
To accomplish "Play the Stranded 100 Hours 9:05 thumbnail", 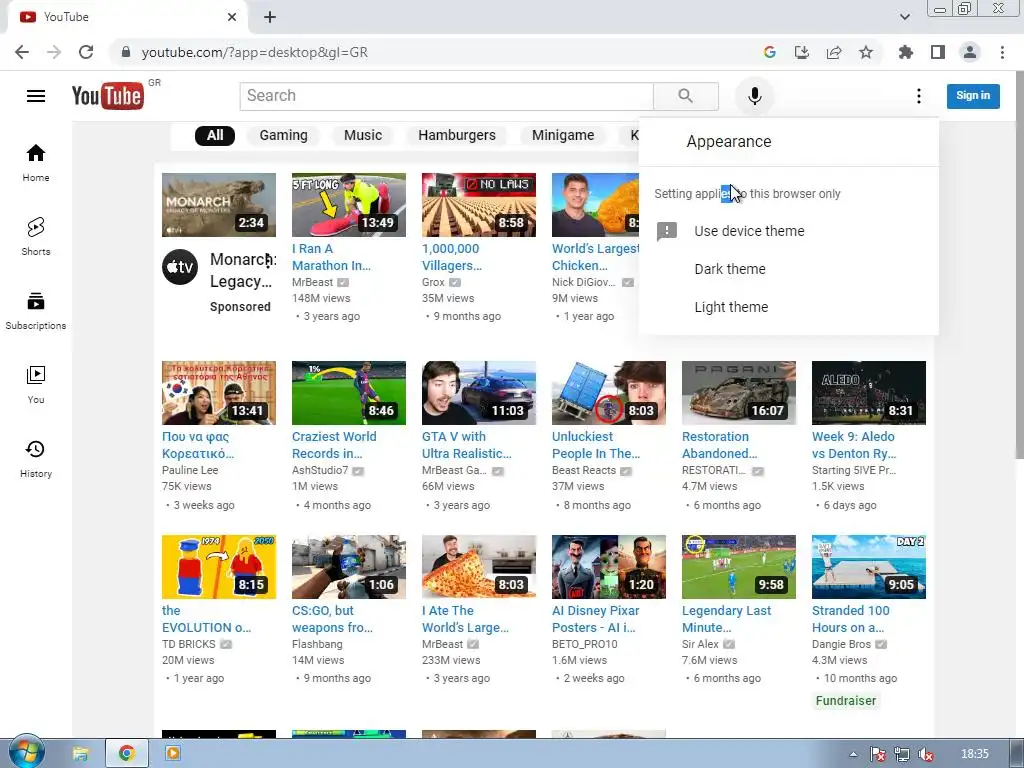I will coord(869,567).
